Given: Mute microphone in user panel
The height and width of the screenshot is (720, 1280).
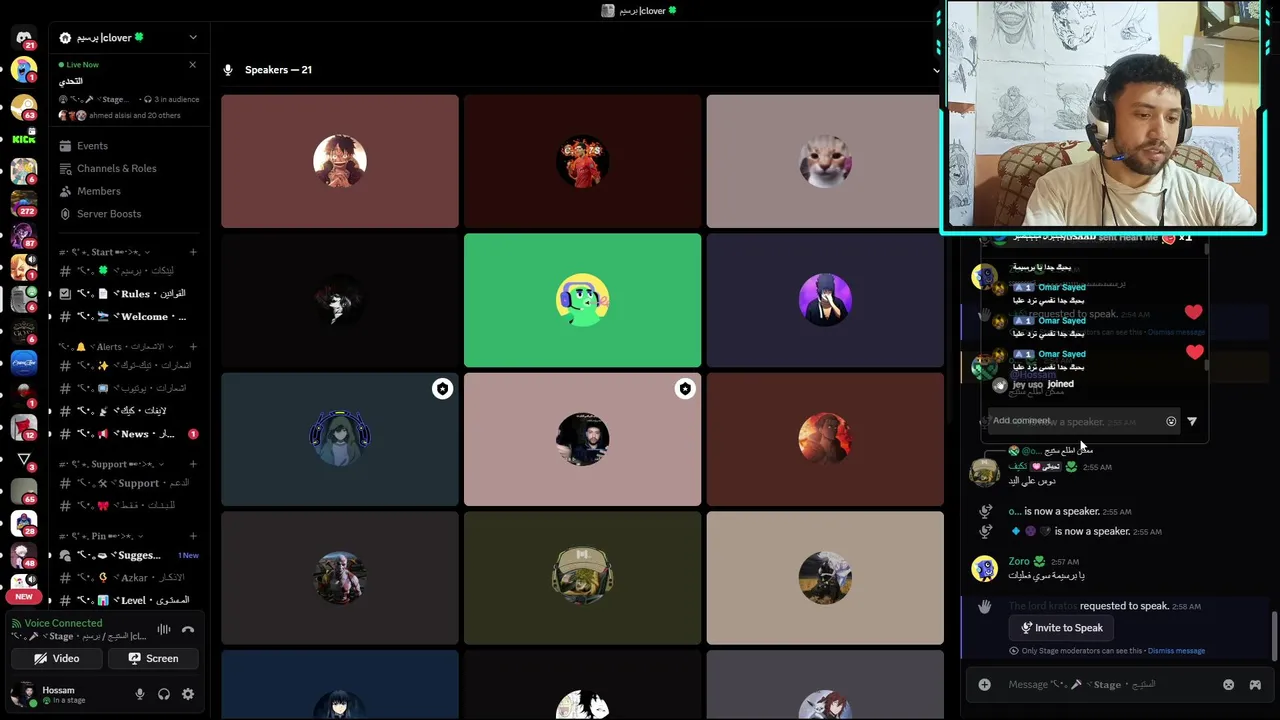Looking at the screenshot, I should (x=140, y=694).
